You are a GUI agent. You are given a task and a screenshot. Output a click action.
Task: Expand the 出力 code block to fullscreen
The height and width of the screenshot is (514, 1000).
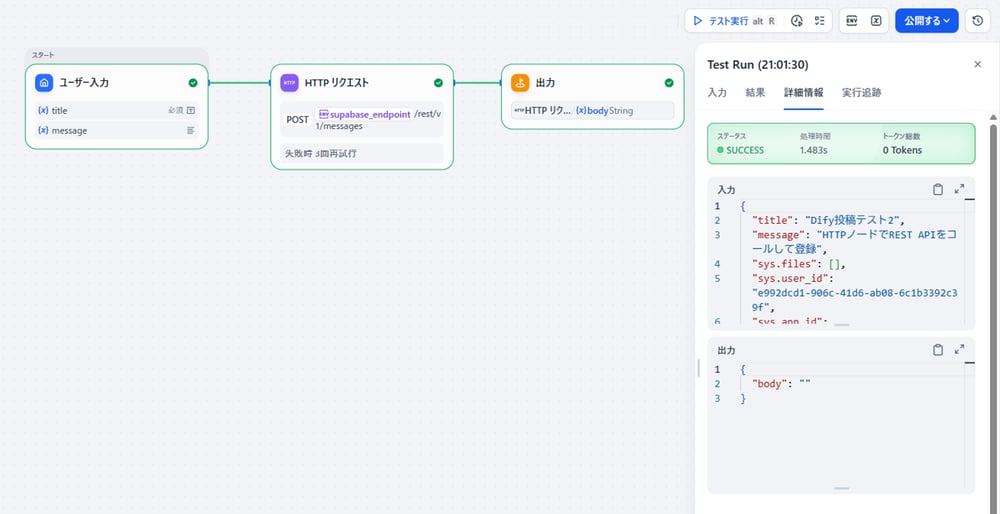pyautogui.click(x=960, y=350)
